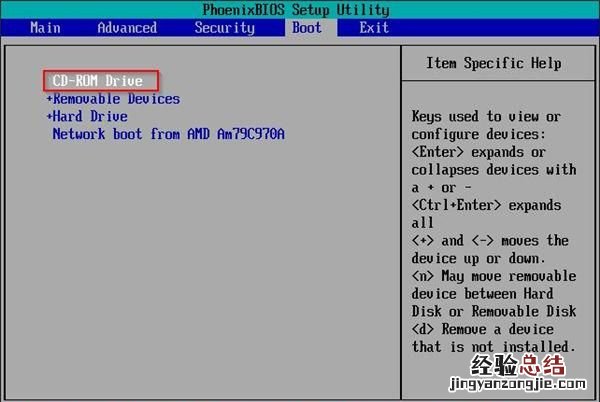600x402 pixels.
Task: Click the Removable Devices label
Action: (x=116, y=99)
